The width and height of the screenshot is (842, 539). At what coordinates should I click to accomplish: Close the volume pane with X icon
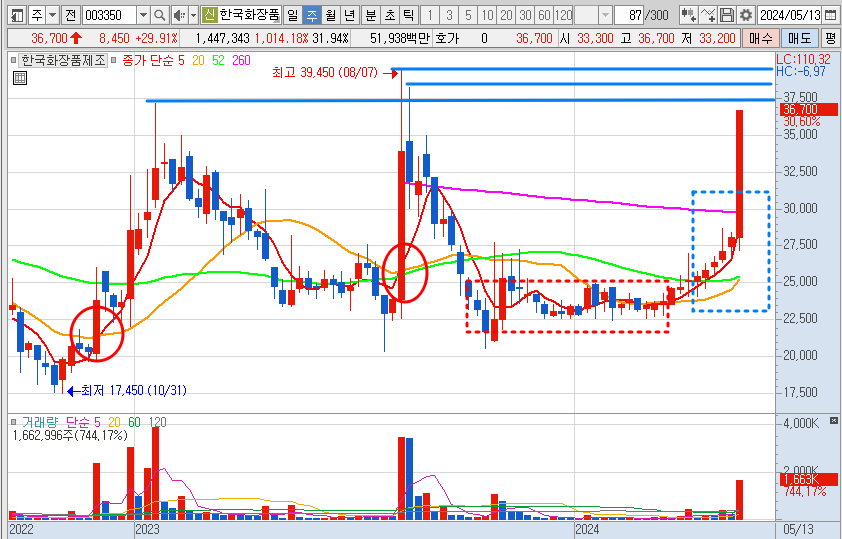[x=833, y=420]
